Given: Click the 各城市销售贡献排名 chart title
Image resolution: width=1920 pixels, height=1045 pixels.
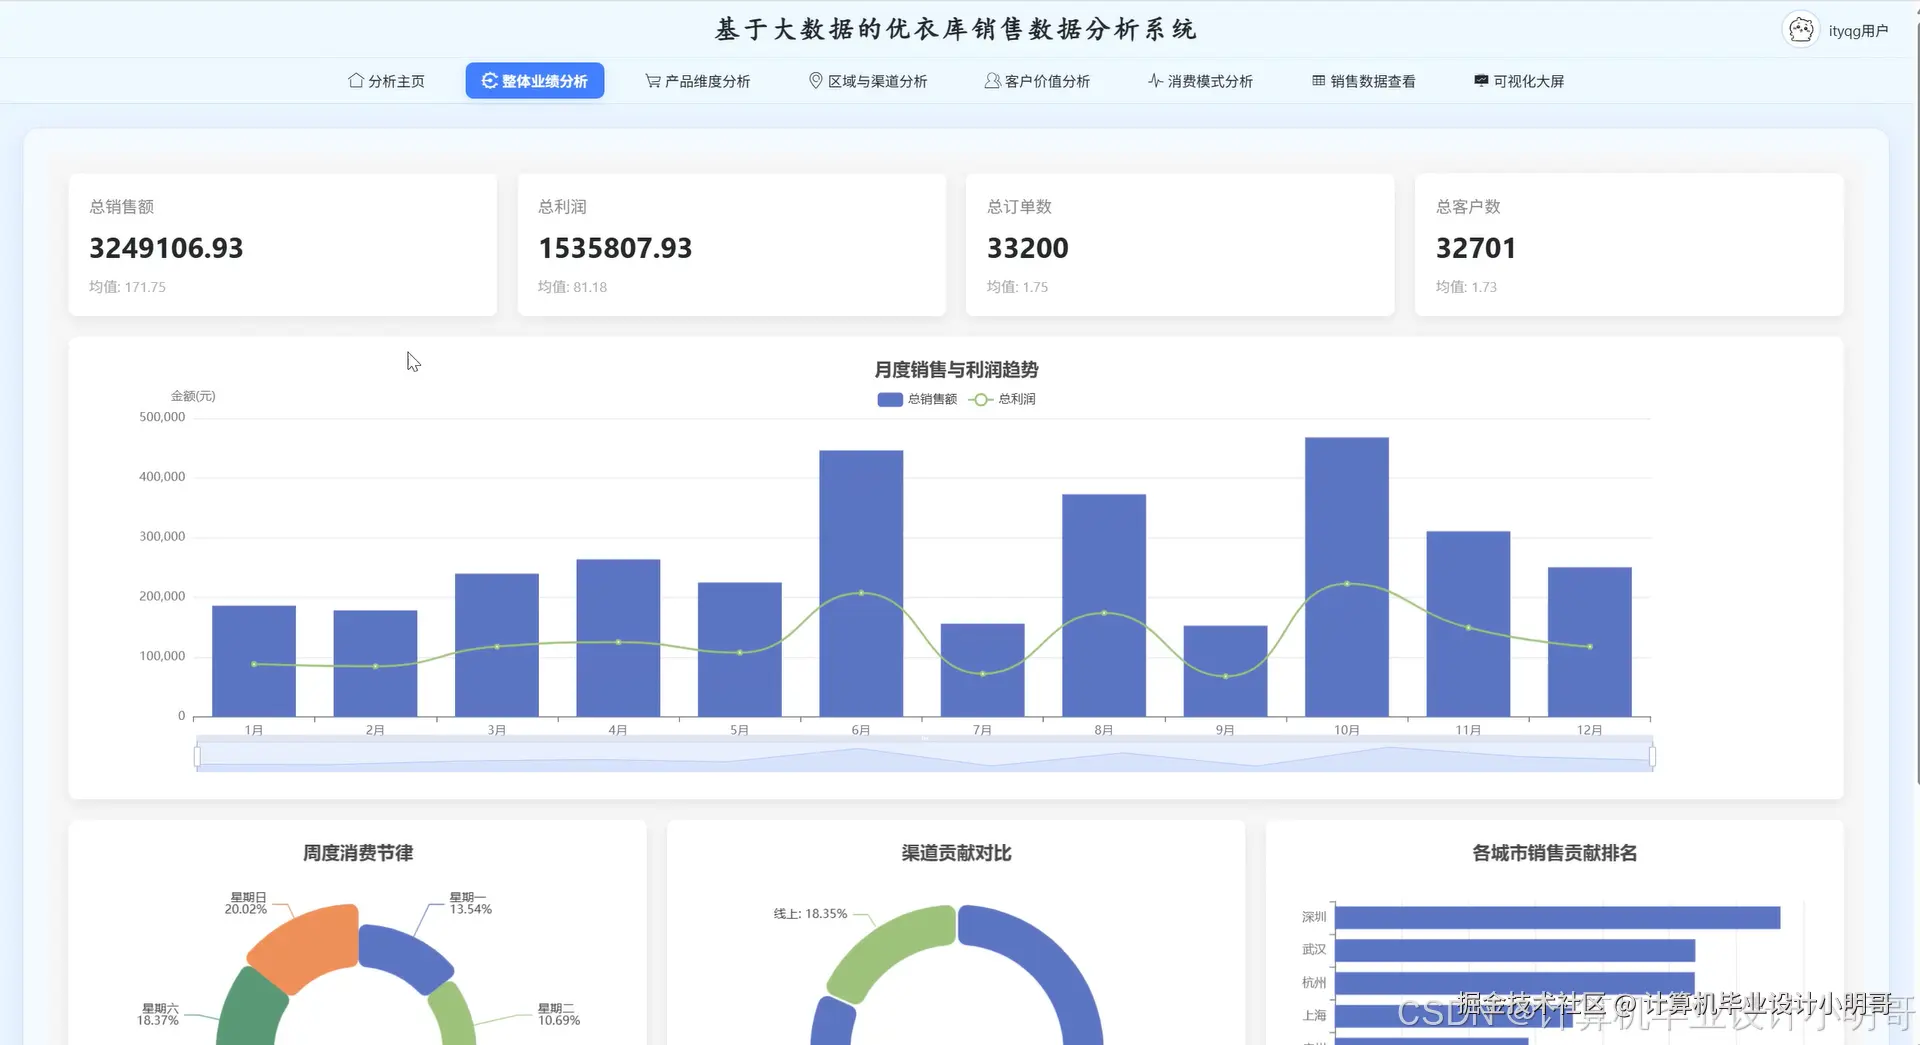Looking at the screenshot, I should tap(1554, 853).
